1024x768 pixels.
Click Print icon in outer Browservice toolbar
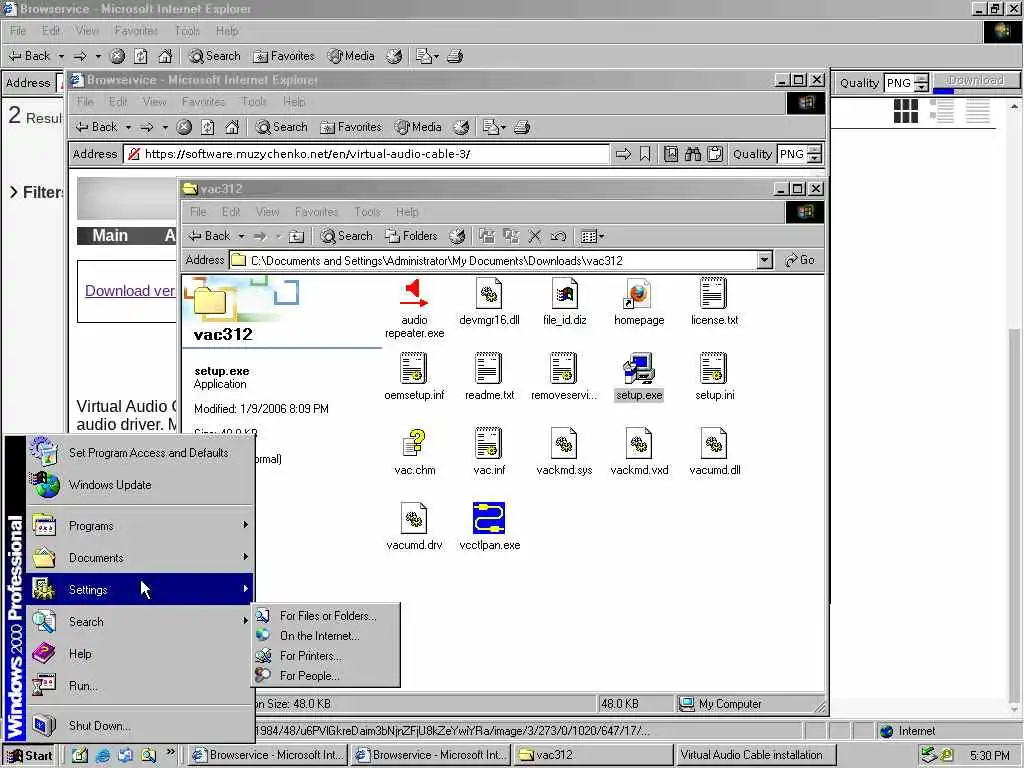(x=455, y=56)
